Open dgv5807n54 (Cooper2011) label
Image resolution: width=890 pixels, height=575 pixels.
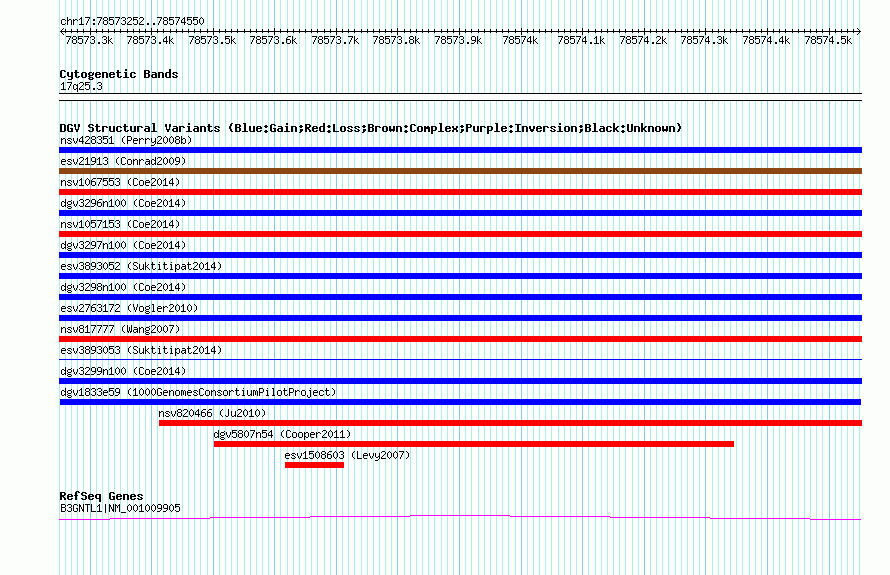[x=282, y=434]
